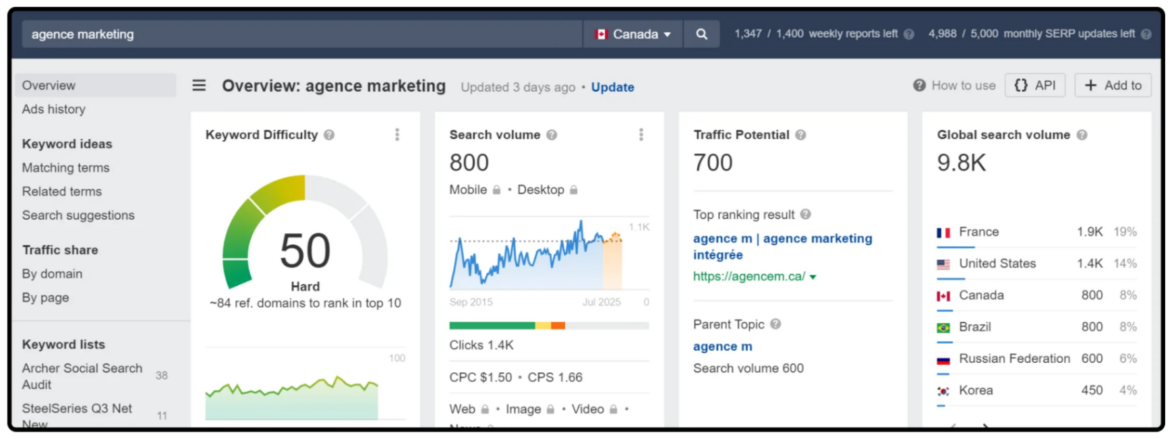The height and width of the screenshot is (439, 1176).
Task: Open Search volume three-dot options menu
Action: [641, 135]
